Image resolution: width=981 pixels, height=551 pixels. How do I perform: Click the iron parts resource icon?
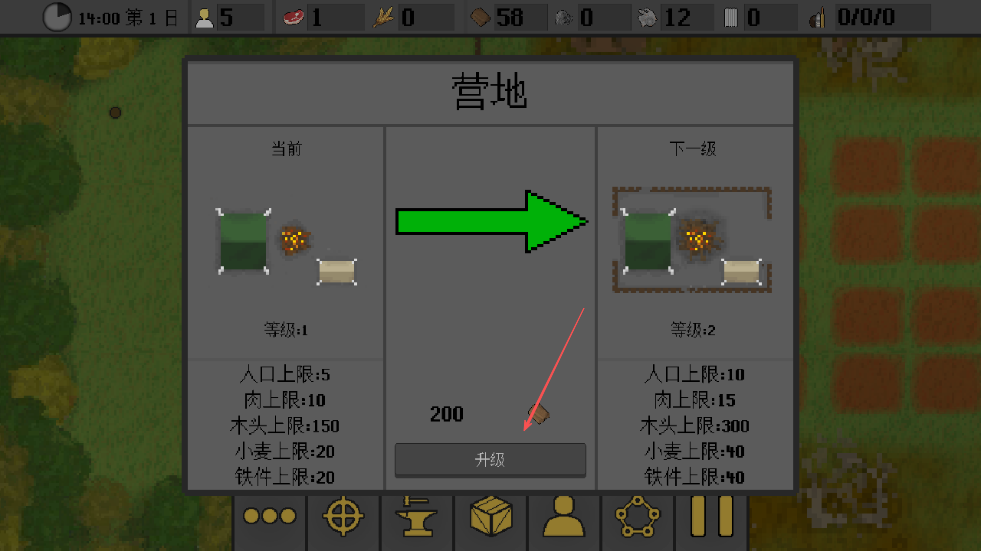pyautogui.click(x=730, y=18)
